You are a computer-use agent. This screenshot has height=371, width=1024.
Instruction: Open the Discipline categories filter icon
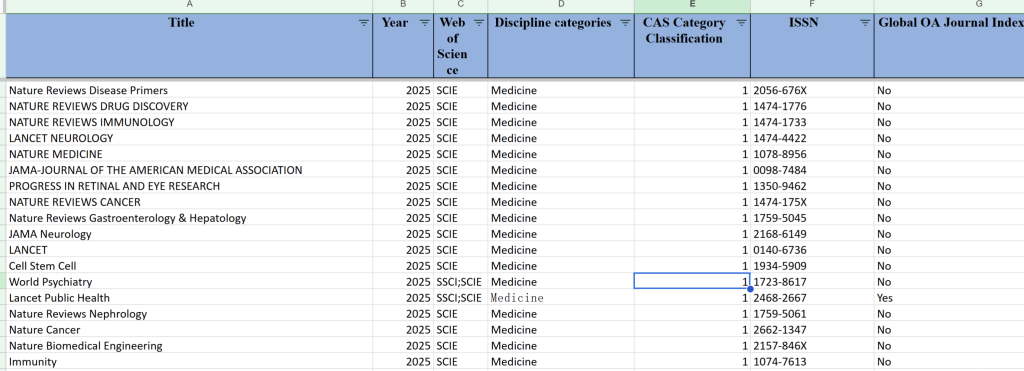(x=625, y=23)
